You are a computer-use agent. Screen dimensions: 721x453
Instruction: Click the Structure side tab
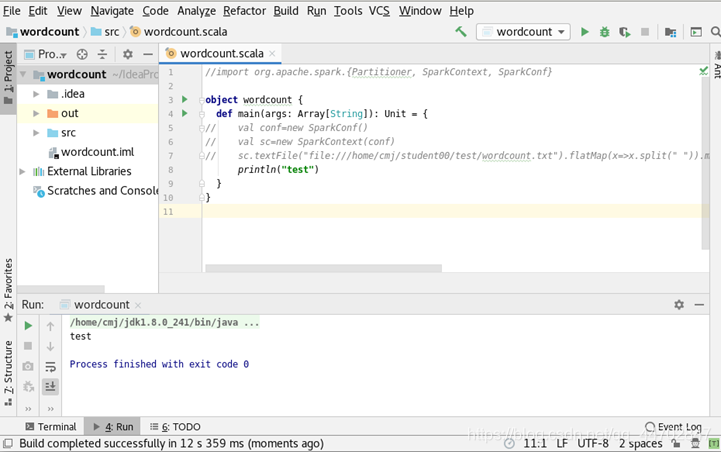(8, 373)
